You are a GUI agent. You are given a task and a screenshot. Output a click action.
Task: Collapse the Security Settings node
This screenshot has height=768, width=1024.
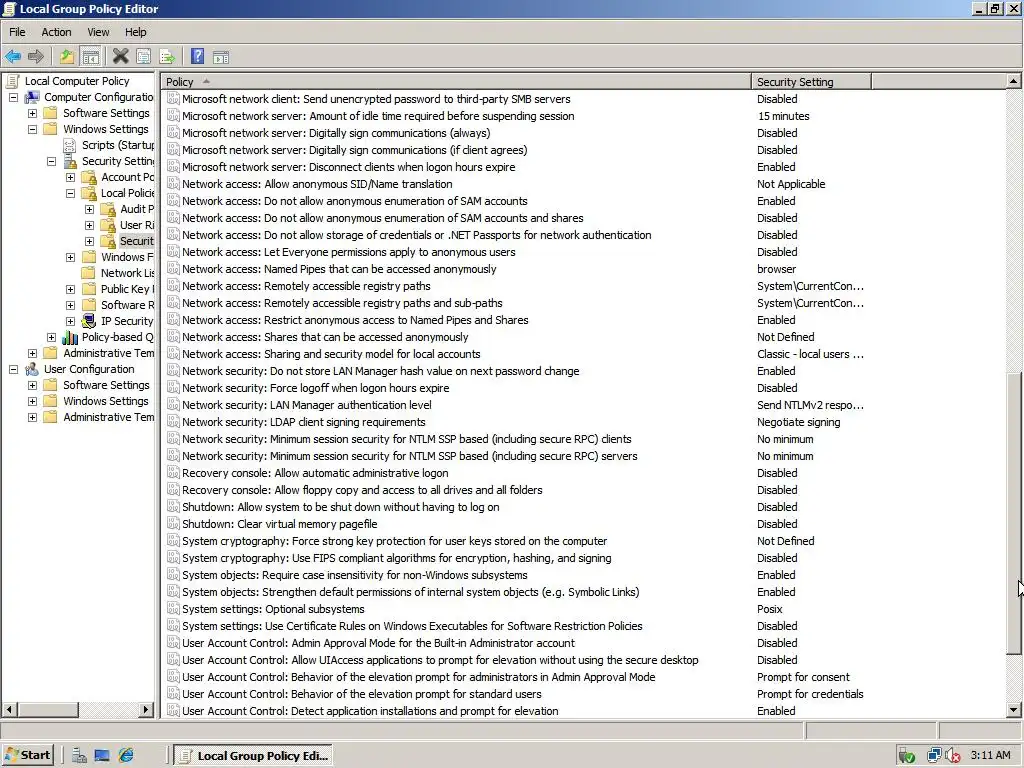[51, 161]
